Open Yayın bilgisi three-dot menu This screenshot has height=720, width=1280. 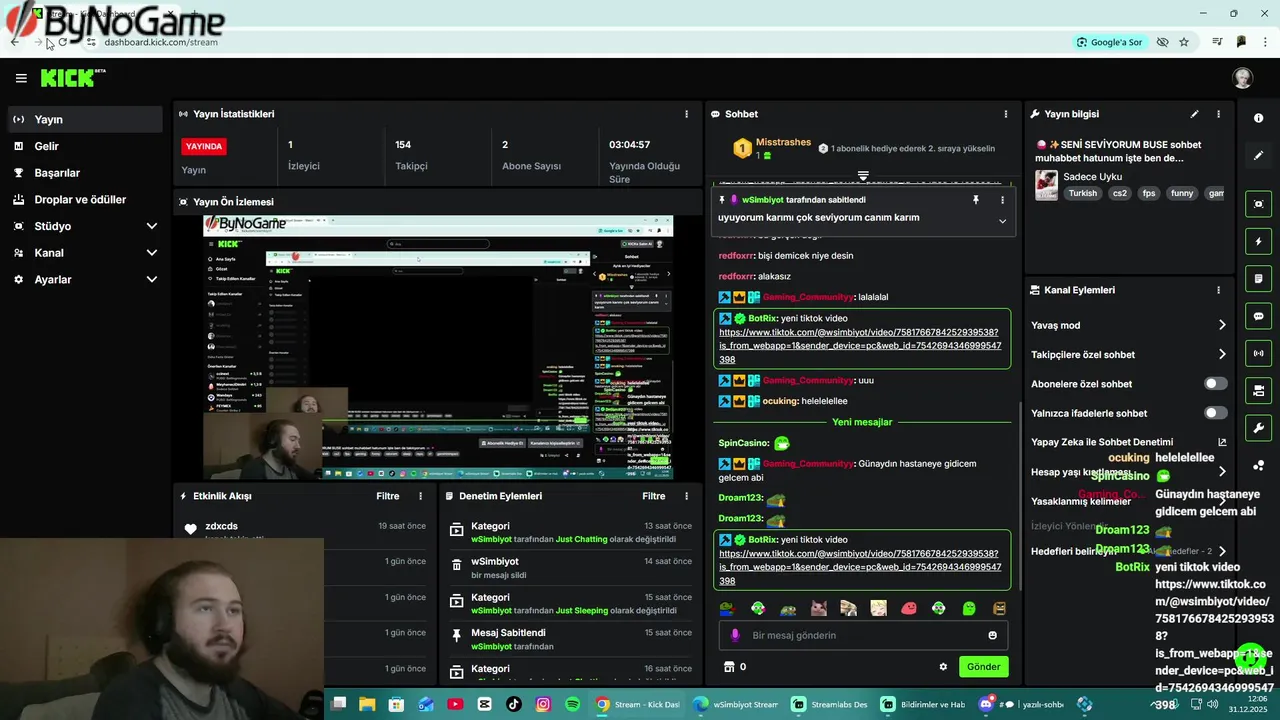click(x=1218, y=114)
